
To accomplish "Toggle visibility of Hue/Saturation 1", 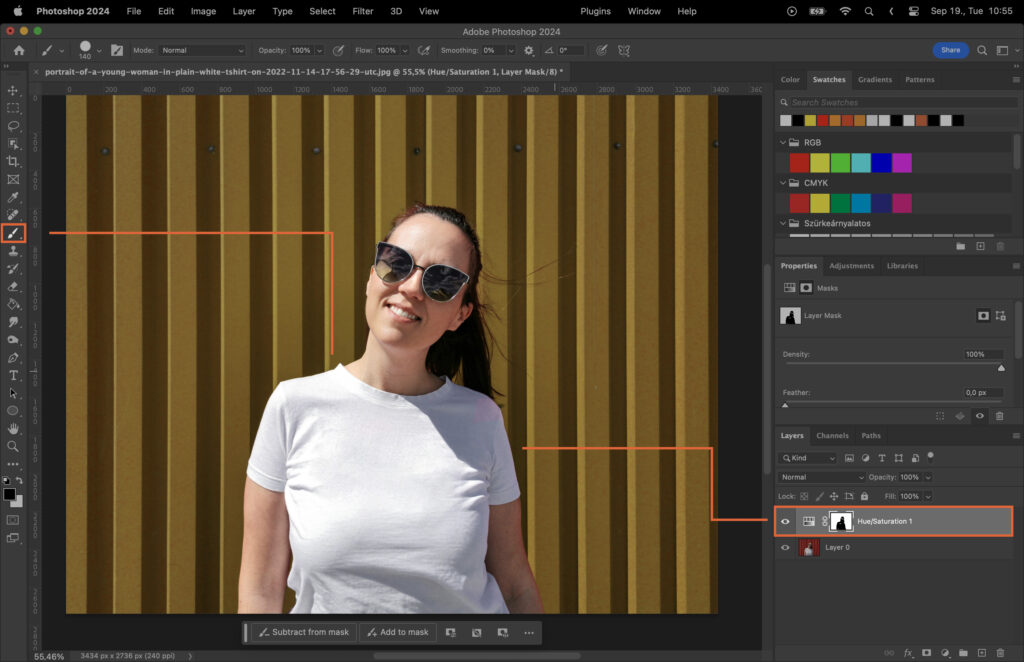I will [784, 520].
